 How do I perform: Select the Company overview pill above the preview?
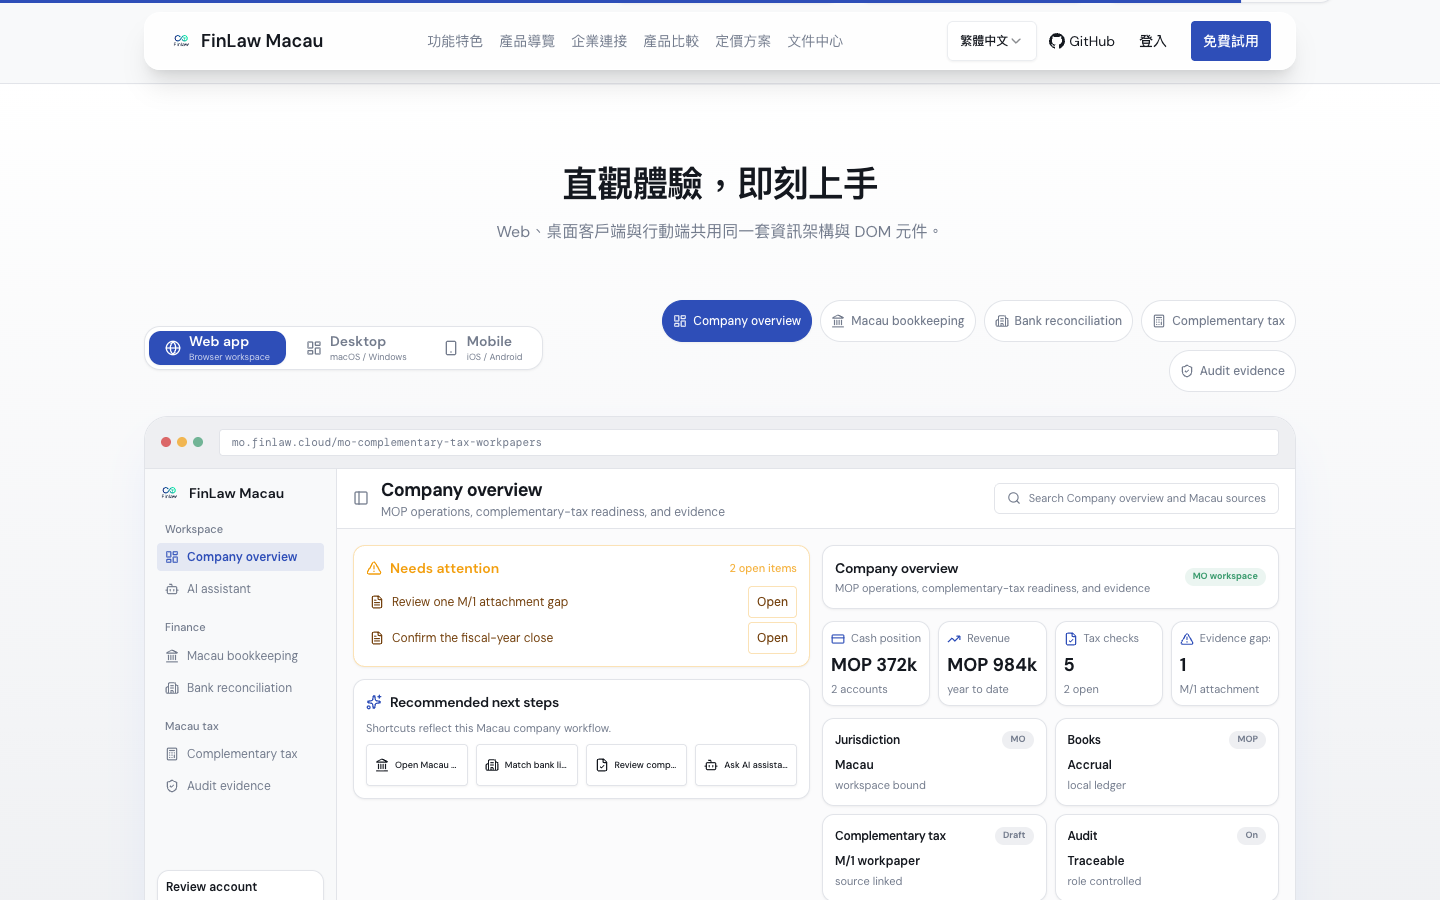point(737,321)
